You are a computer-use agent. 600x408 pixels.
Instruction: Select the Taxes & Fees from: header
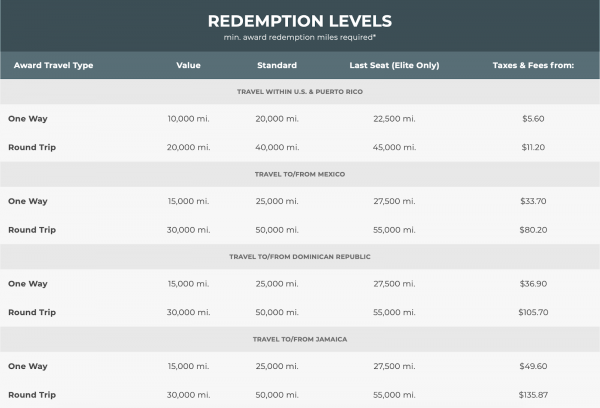[x=532, y=66]
